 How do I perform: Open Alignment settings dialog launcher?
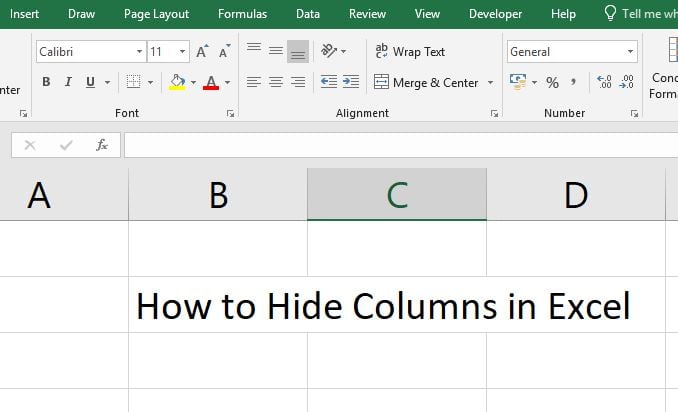coord(494,114)
